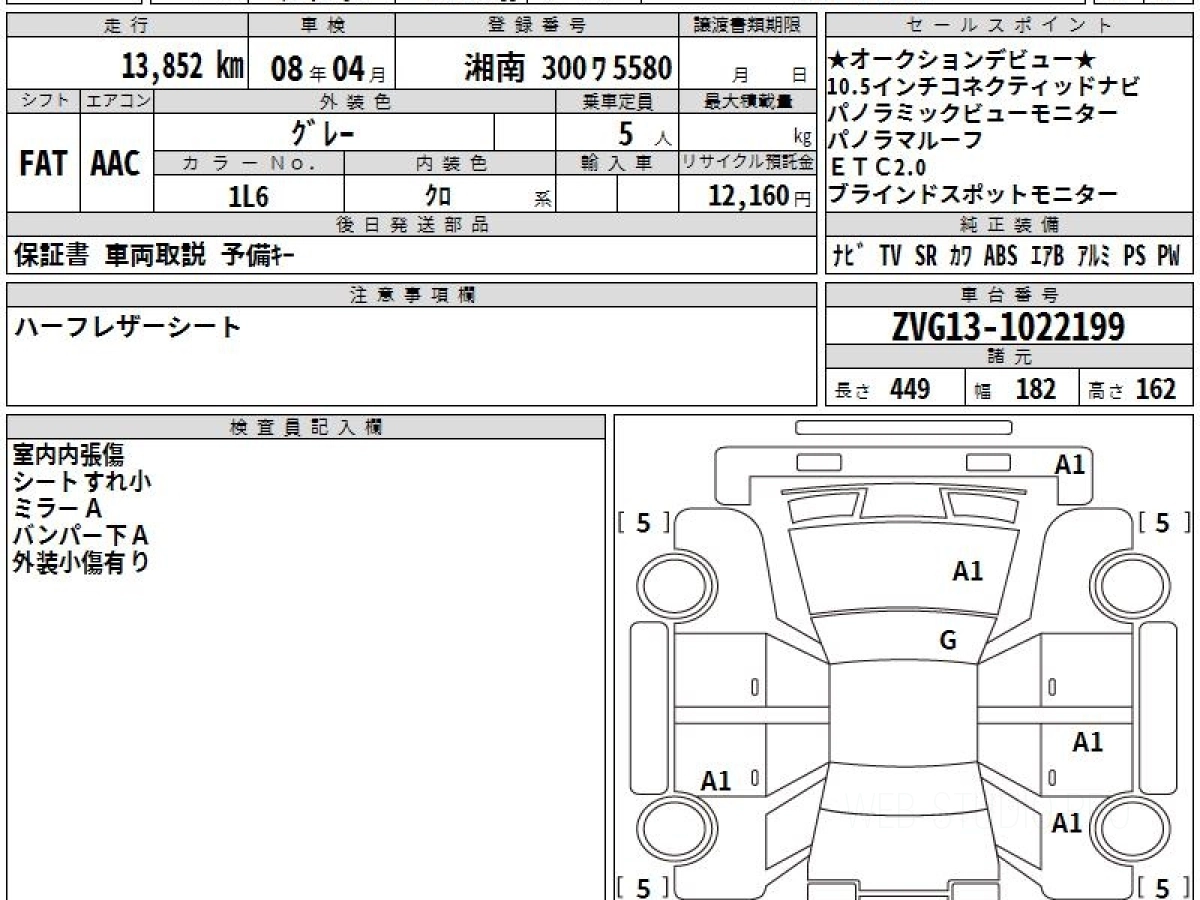Click inspector note ミラーA
This screenshot has width=1200, height=900.
[x=57, y=509]
